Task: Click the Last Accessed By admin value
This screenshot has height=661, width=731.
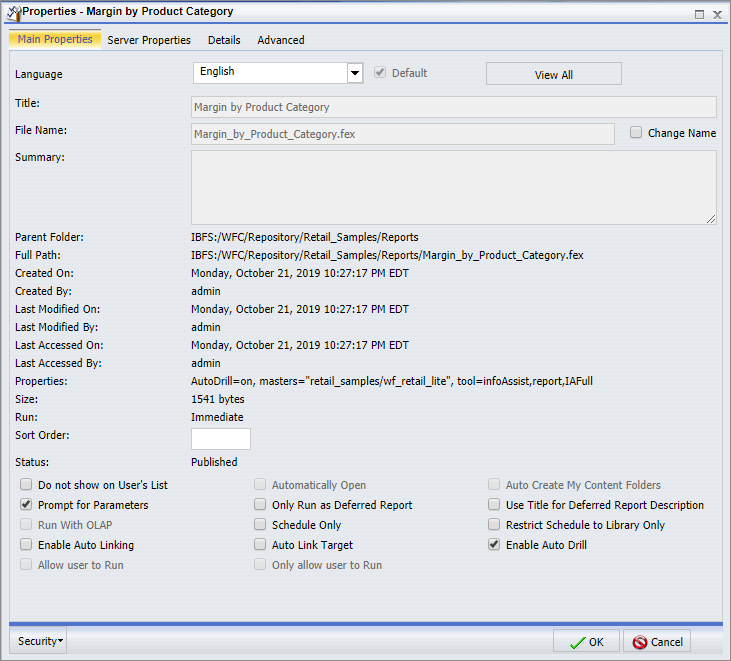Action: [x=206, y=363]
